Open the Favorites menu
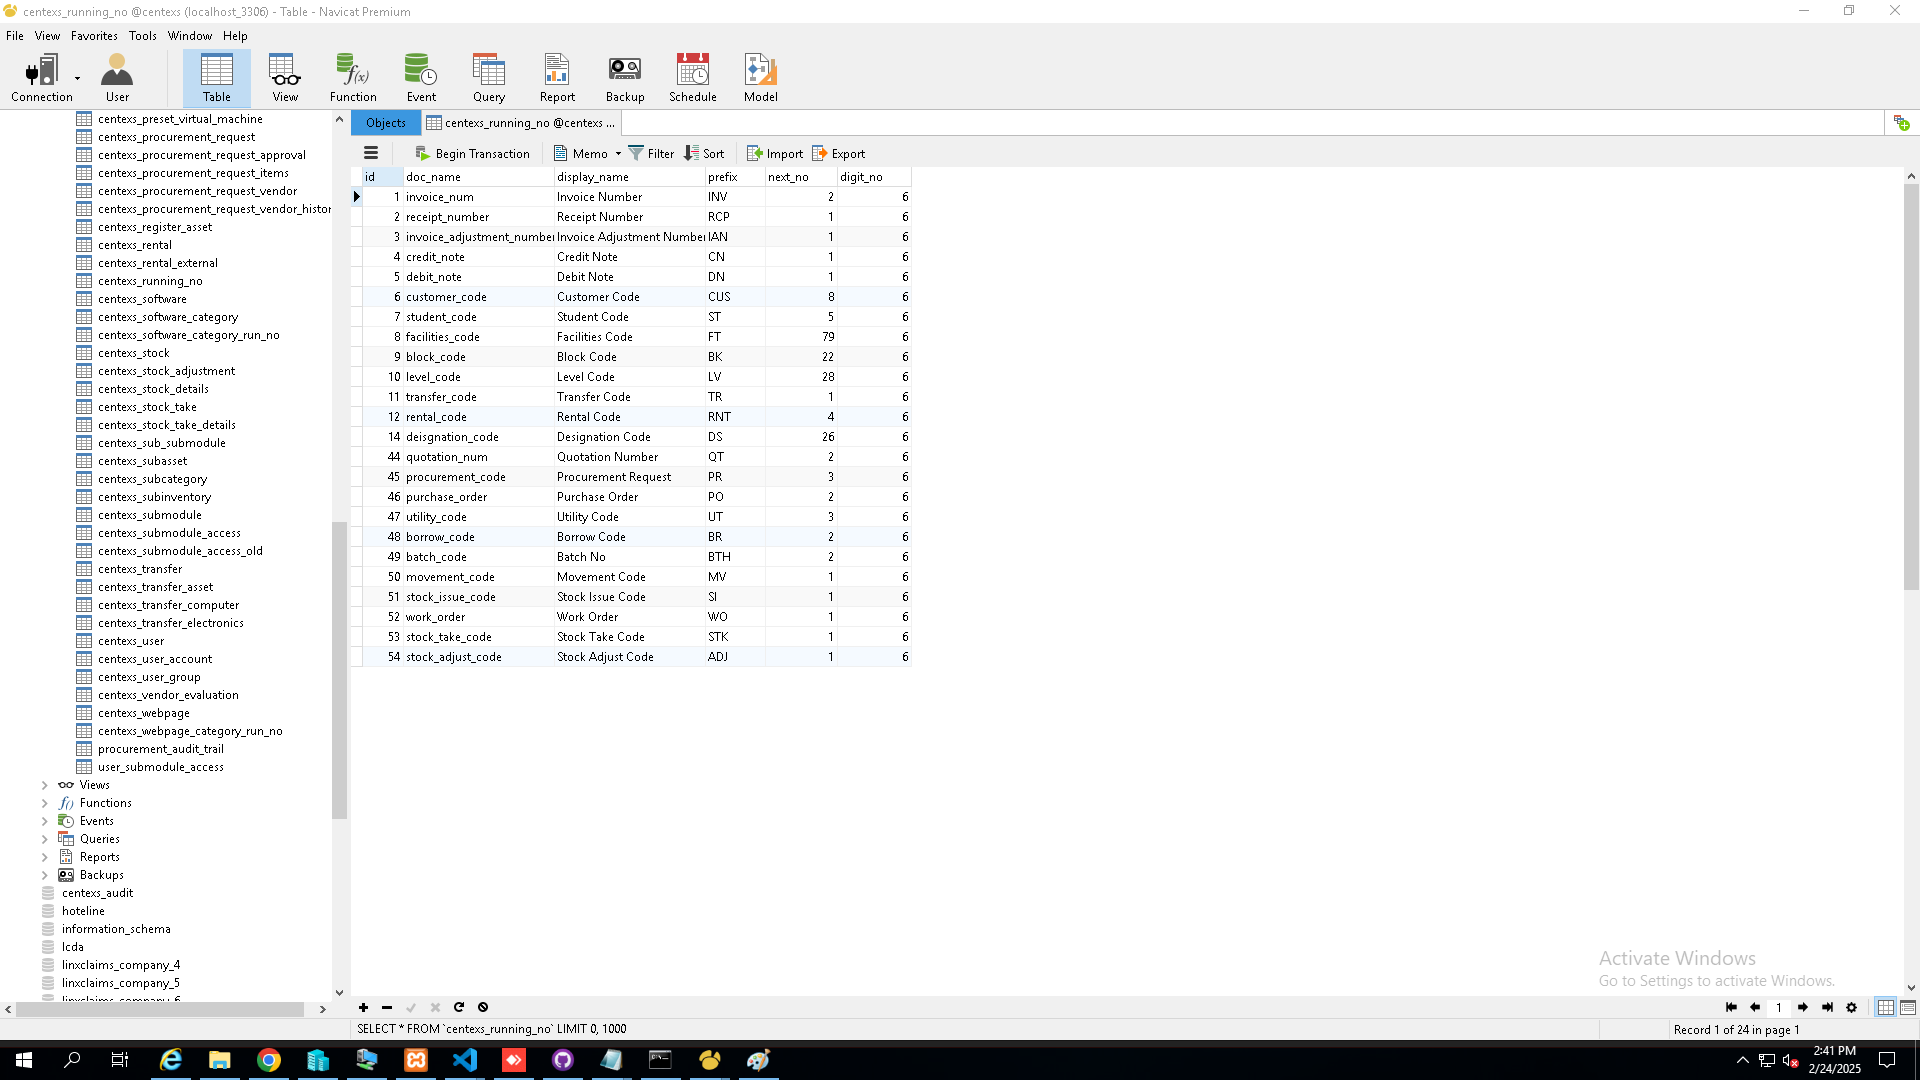 click(x=94, y=36)
